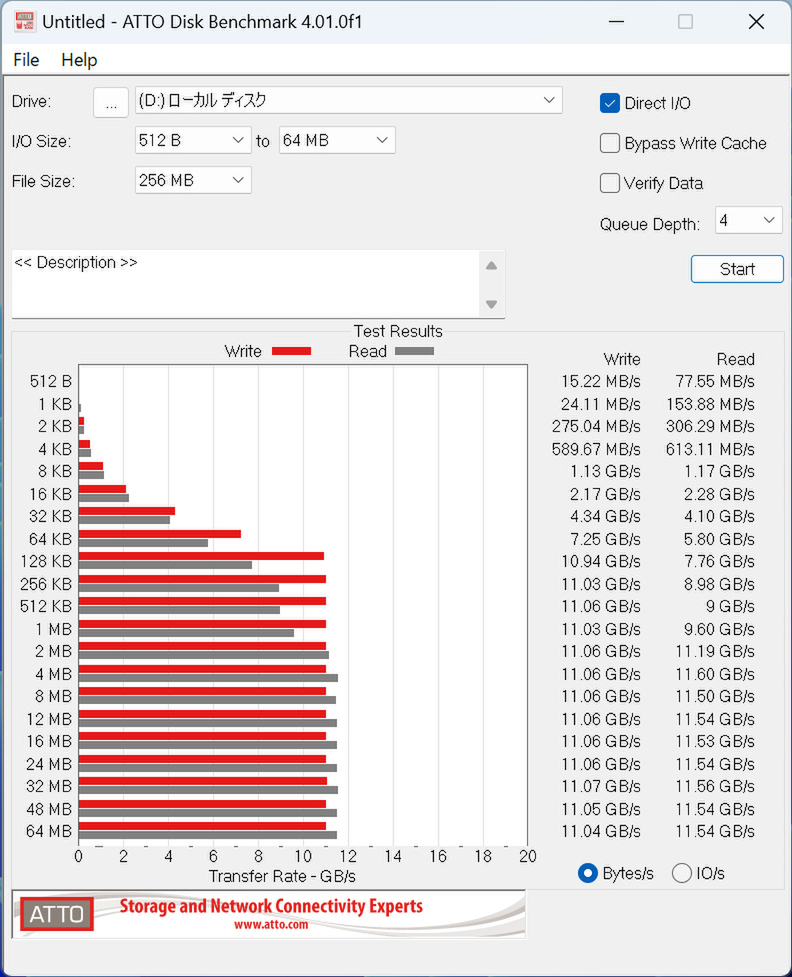Click the 512 B row label
792x977 pixels.
pyautogui.click(x=50, y=381)
